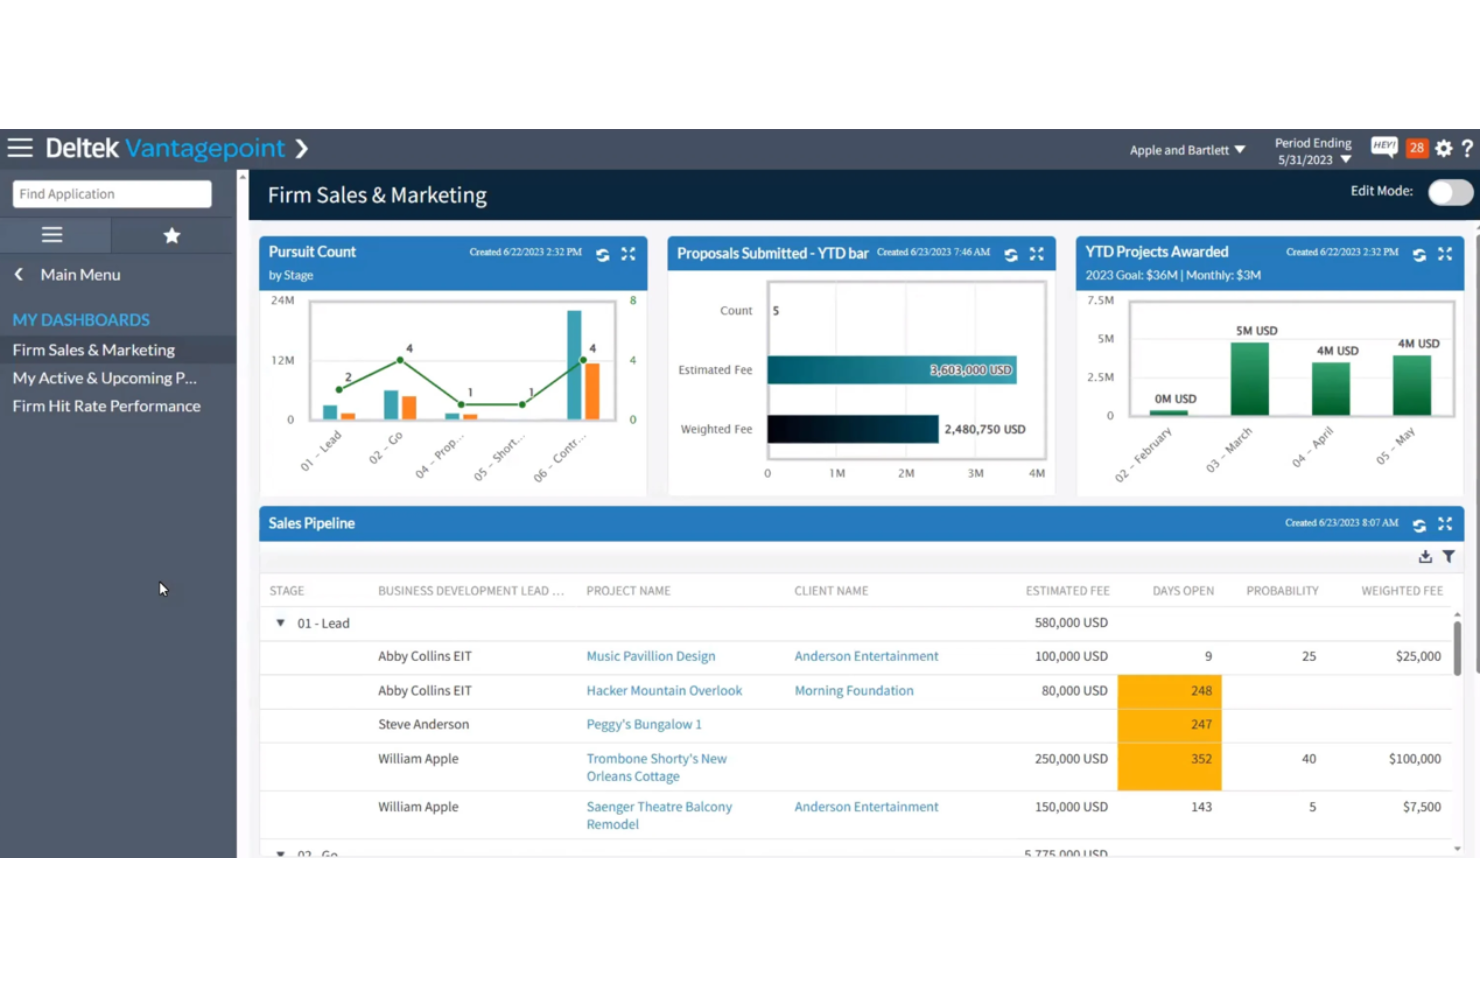Sort by PROJECT NAME column header
The height and width of the screenshot is (987, 1480).
(x=628, y=591)
